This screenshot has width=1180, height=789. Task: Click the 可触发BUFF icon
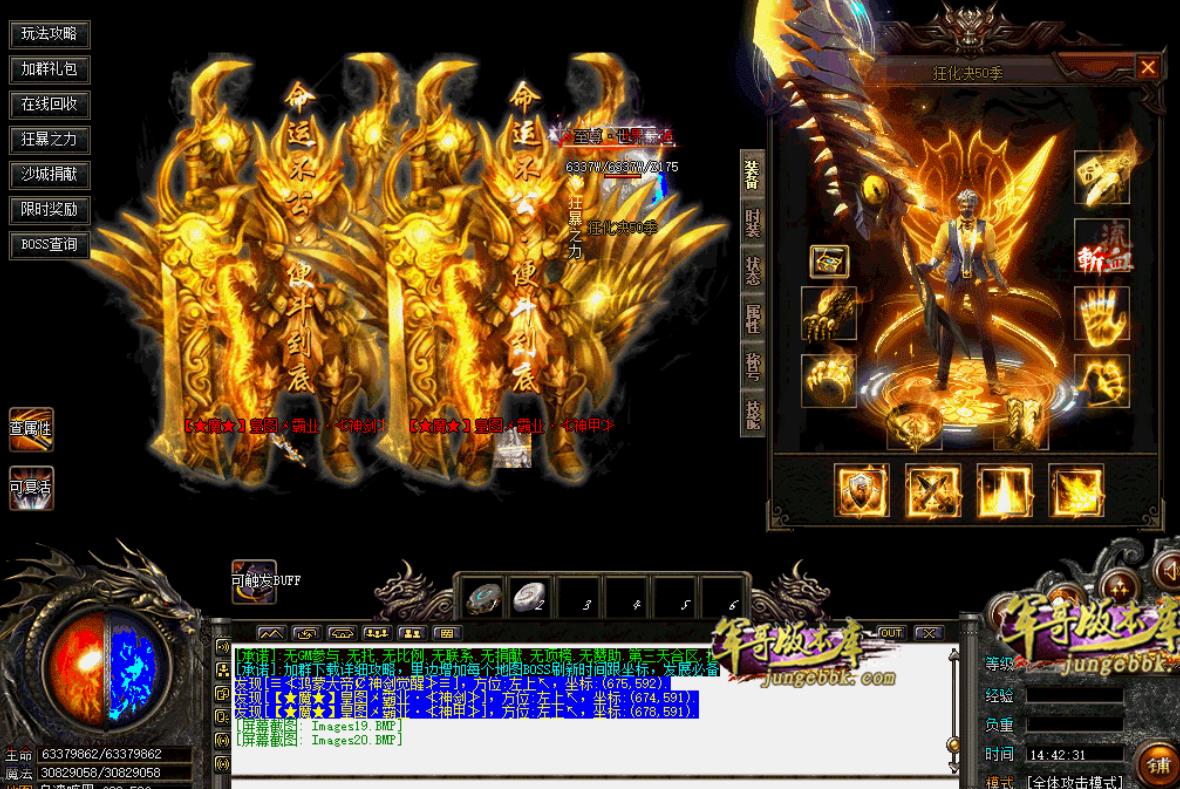tap(254, 579)
